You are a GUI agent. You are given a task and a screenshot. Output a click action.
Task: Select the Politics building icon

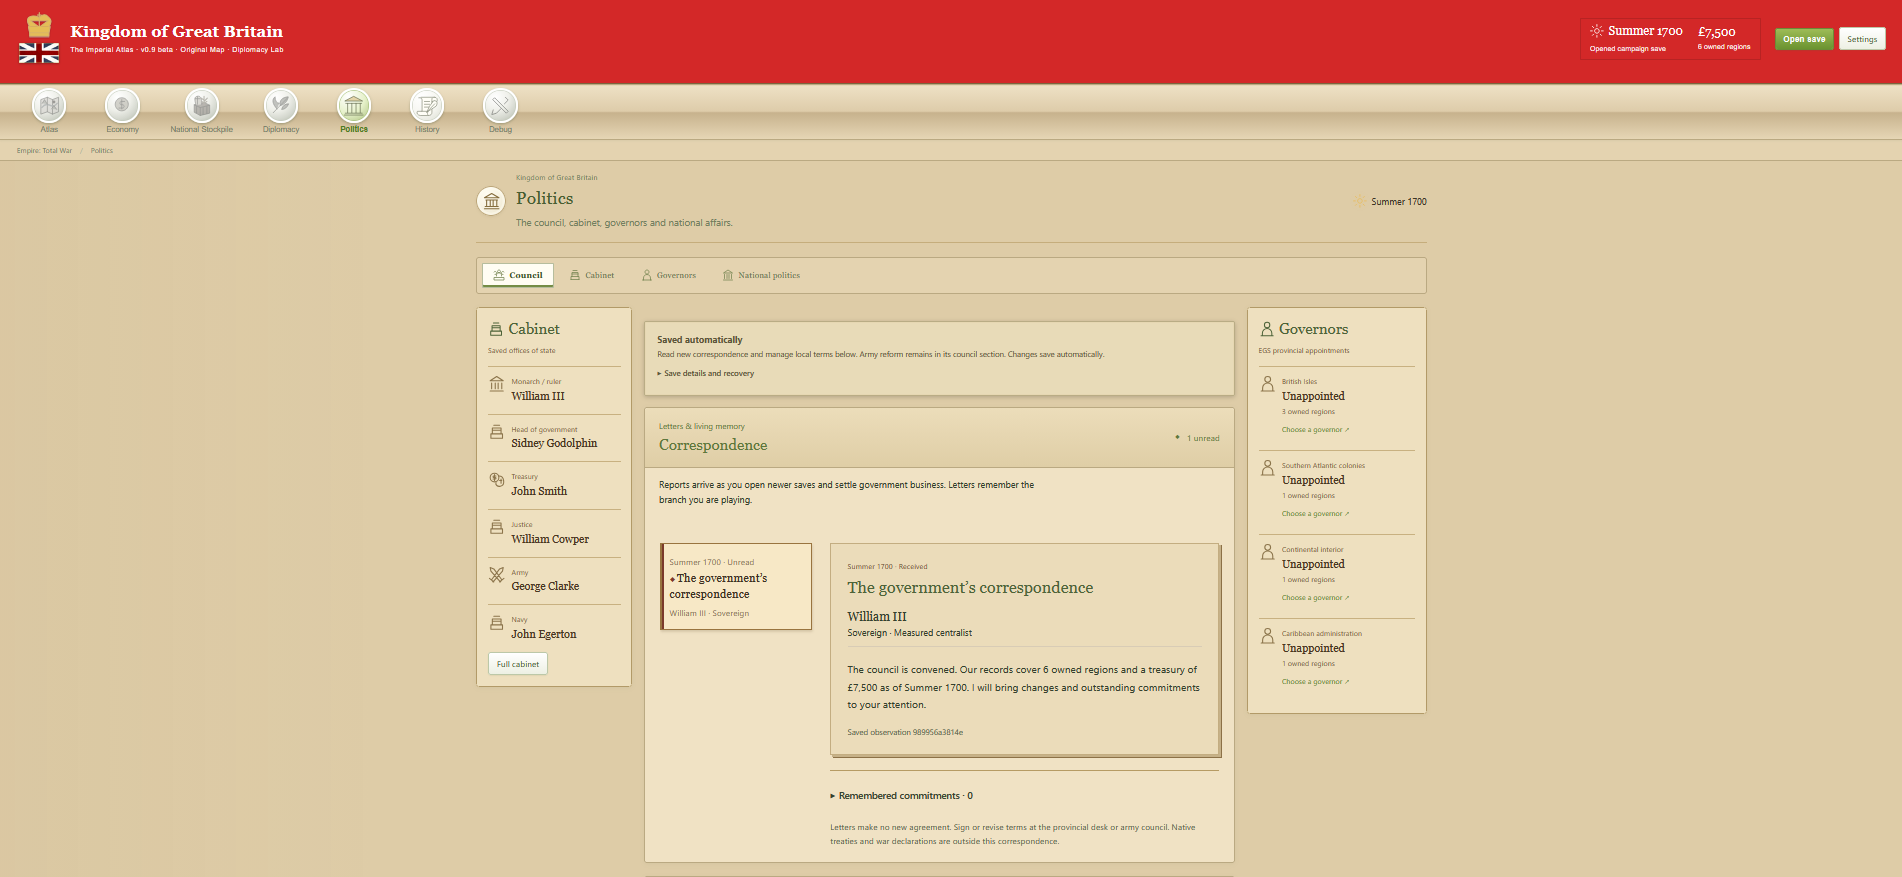354,106
